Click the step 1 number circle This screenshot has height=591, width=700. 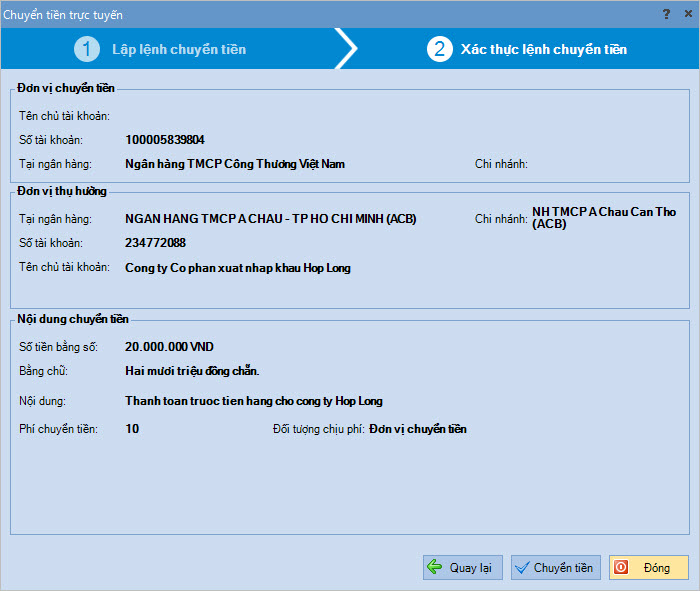tap(87, 49)
